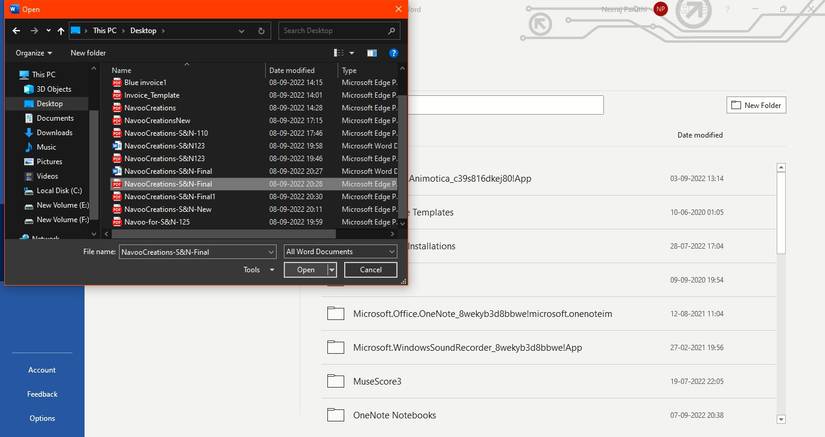Select the Invoice_Template PDF file

click(254, 95)
